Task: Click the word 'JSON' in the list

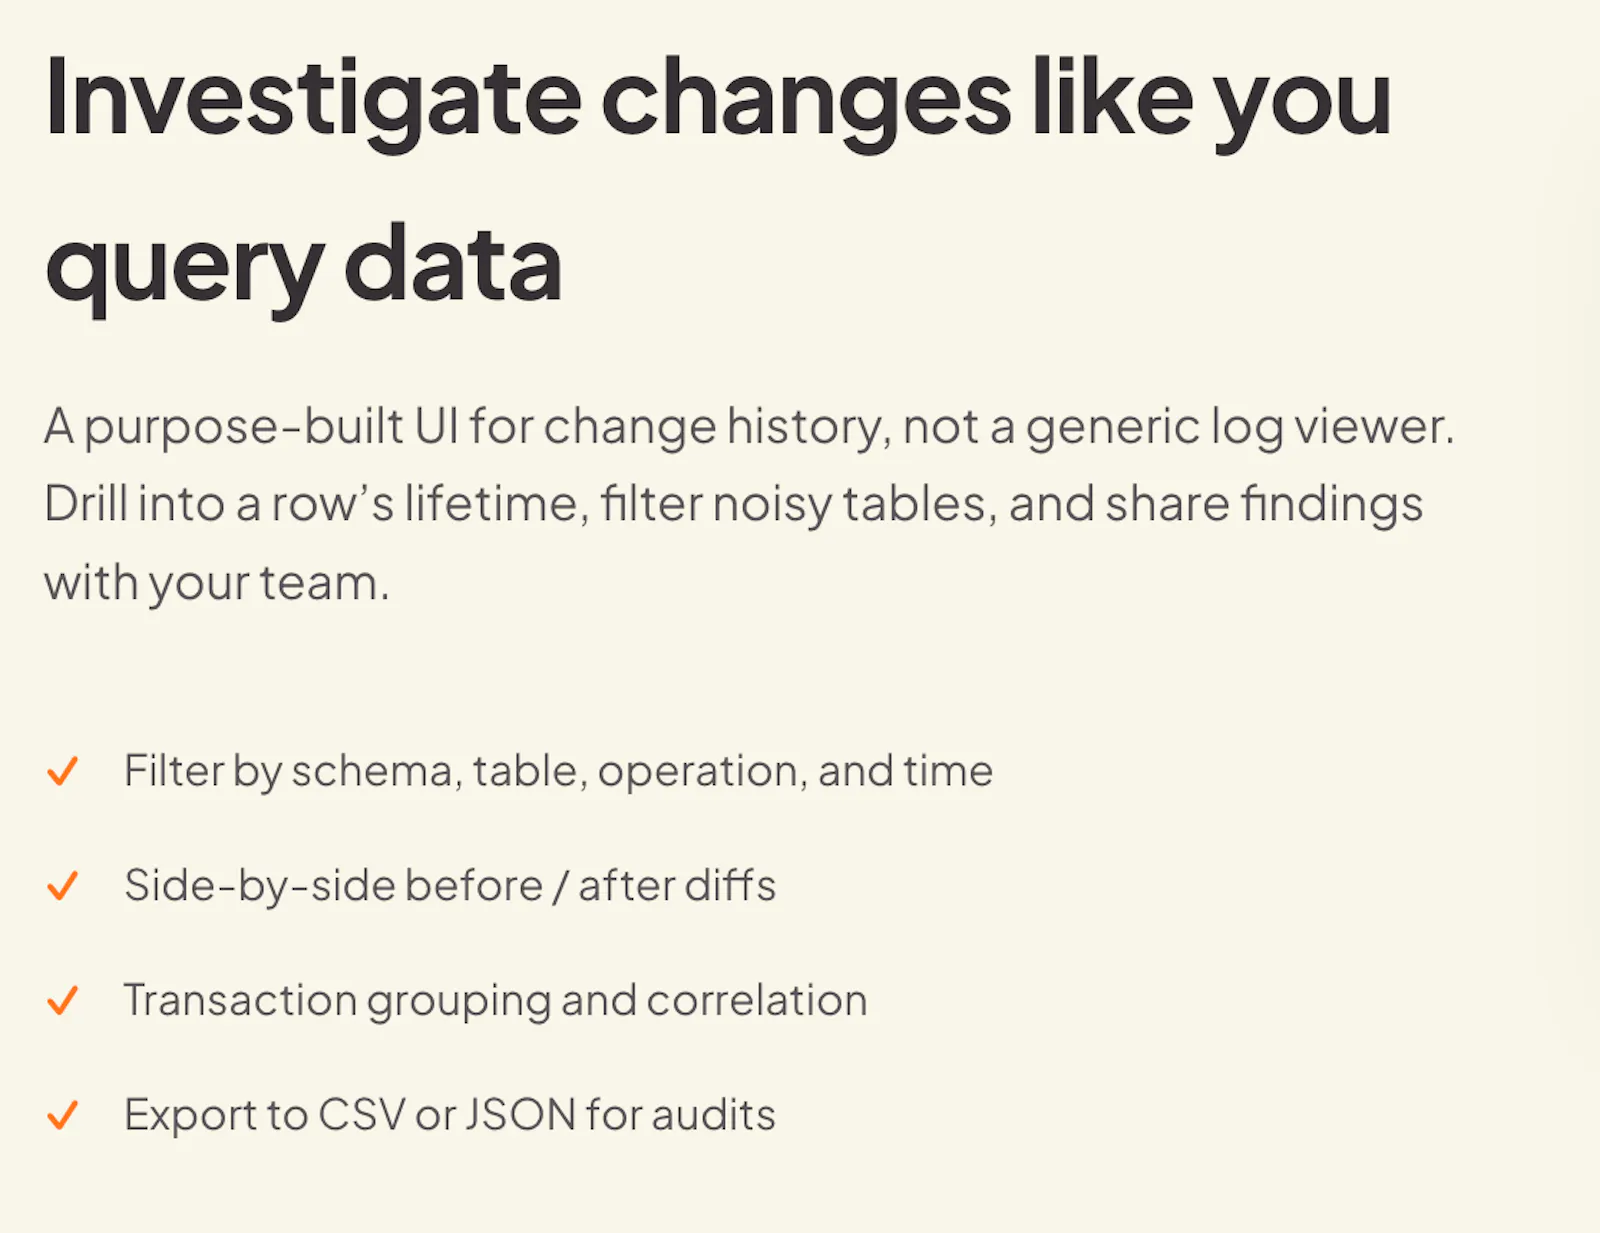Action: (x=520, y=1115)
